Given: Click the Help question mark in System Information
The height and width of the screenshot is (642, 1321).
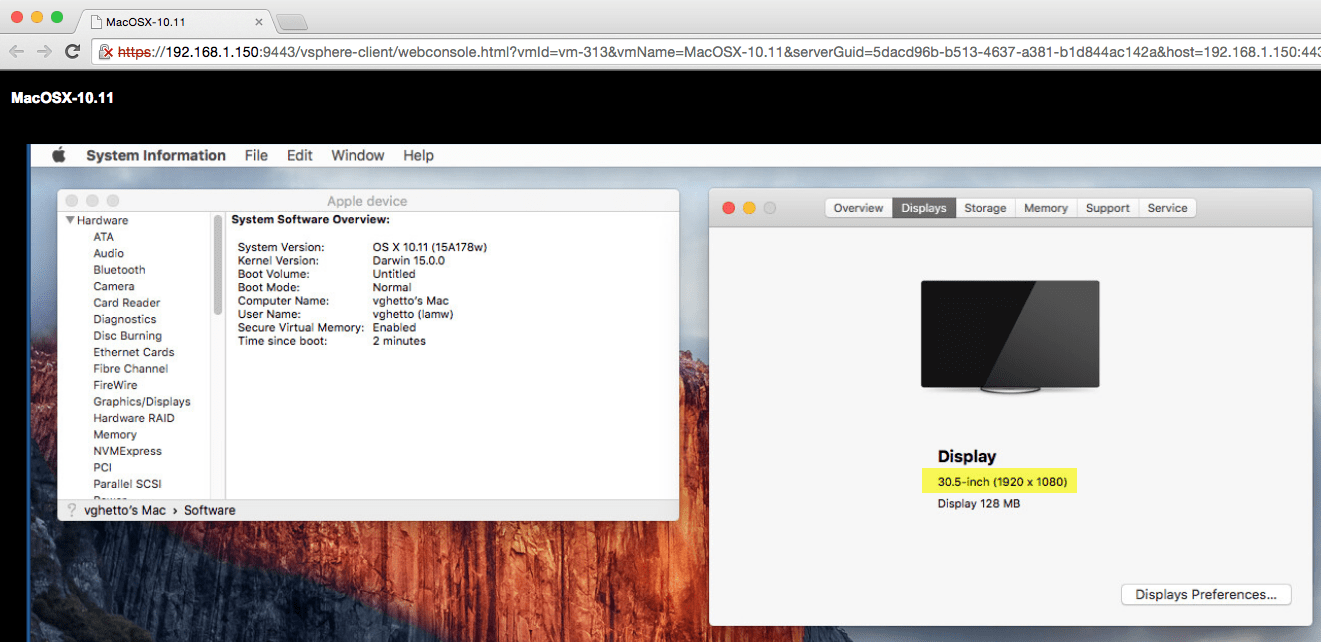Looking at the screenshot, I should point(71,510).
